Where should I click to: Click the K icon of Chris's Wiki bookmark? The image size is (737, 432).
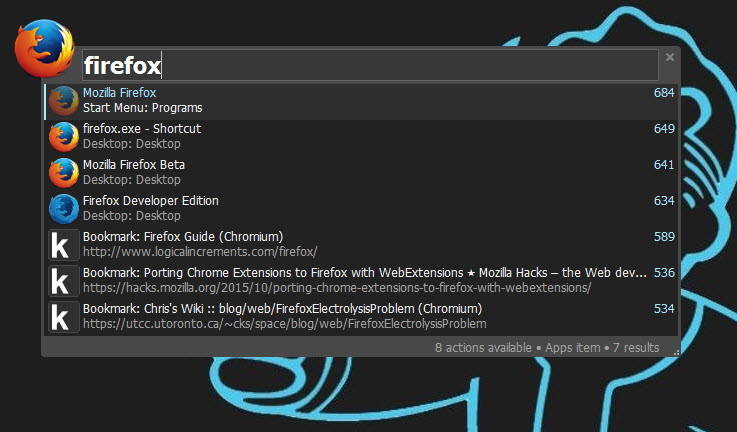click(x=63, y=317)
